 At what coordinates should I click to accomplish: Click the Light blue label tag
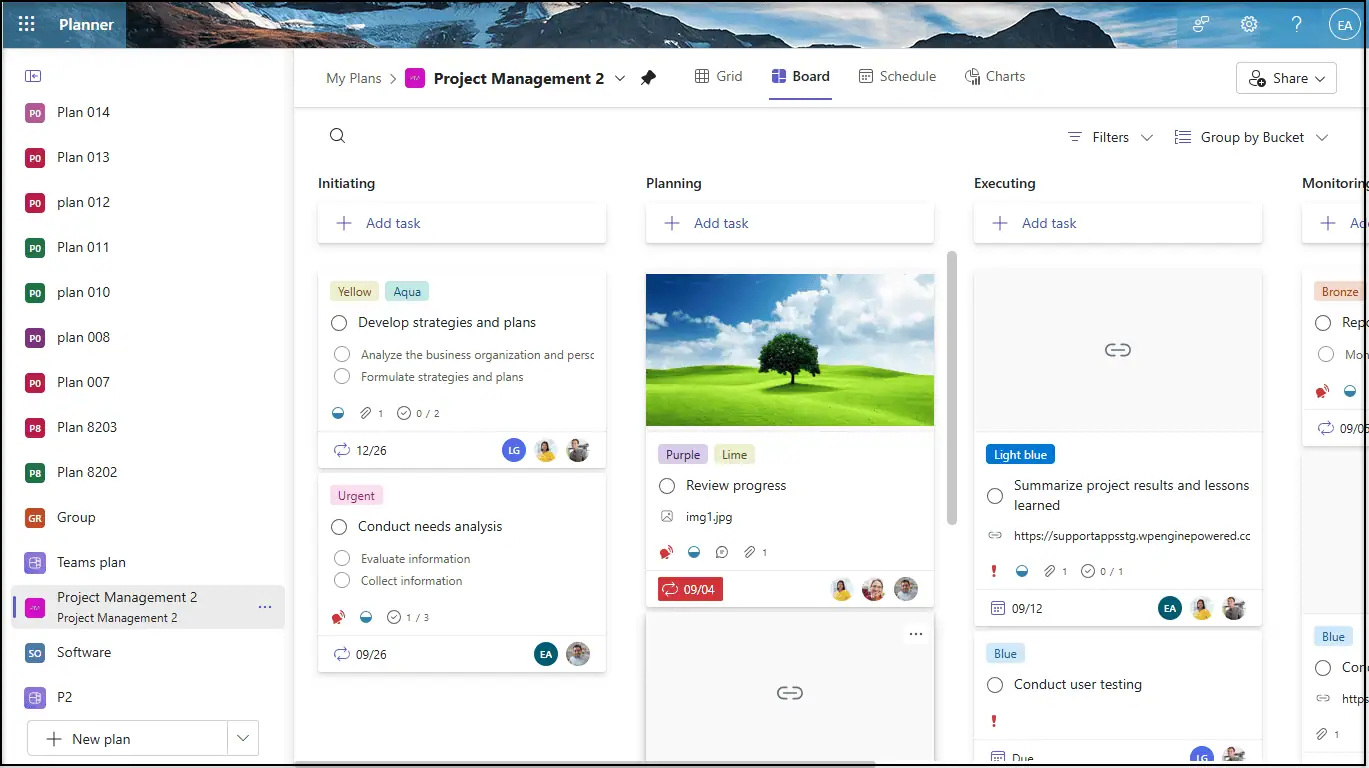(x=1020, y=454)
